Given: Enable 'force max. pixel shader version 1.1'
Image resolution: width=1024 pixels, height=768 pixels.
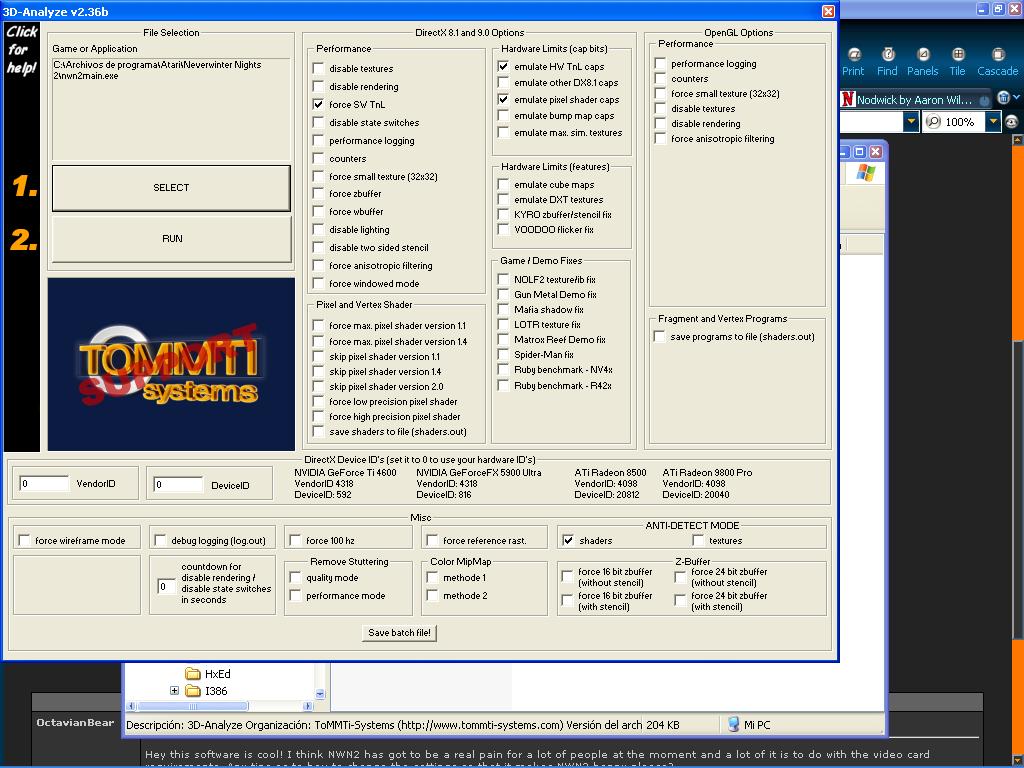Looking at the screenshot, I should (x=318, y=325).
